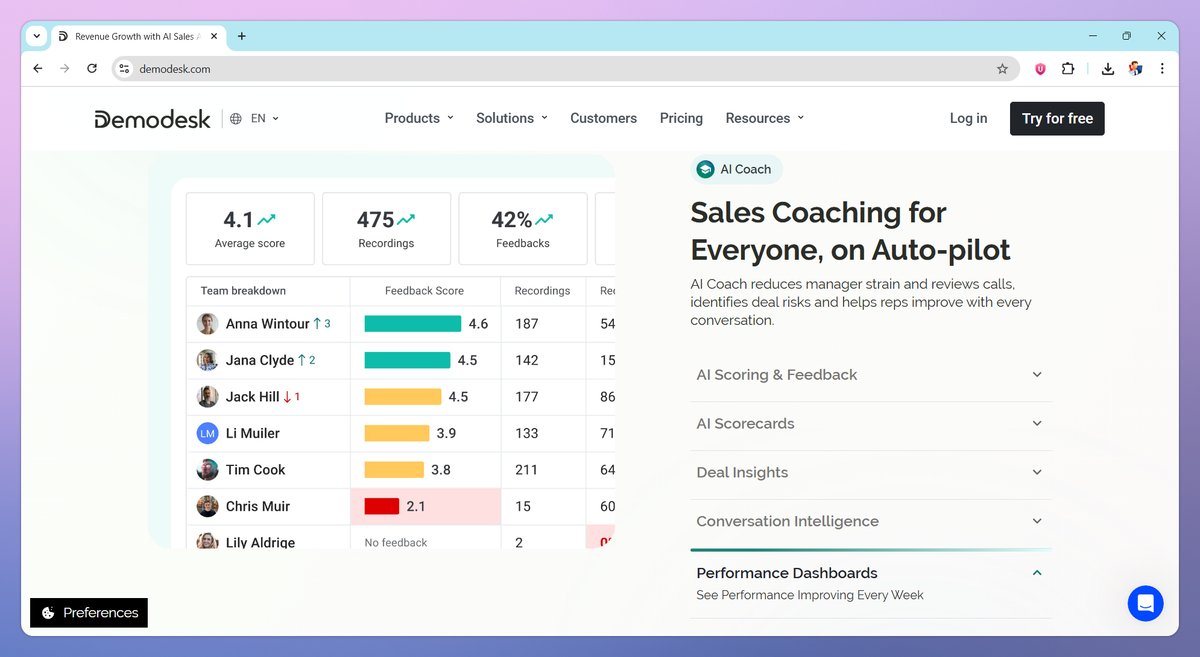Bookmark the page with the star icon

point(1002,68)
